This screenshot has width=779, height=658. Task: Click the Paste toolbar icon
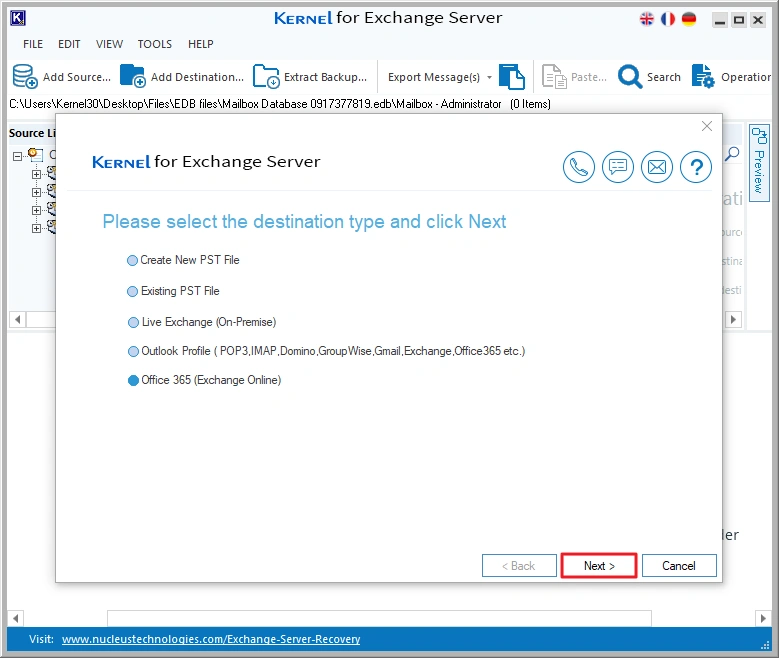553,77
